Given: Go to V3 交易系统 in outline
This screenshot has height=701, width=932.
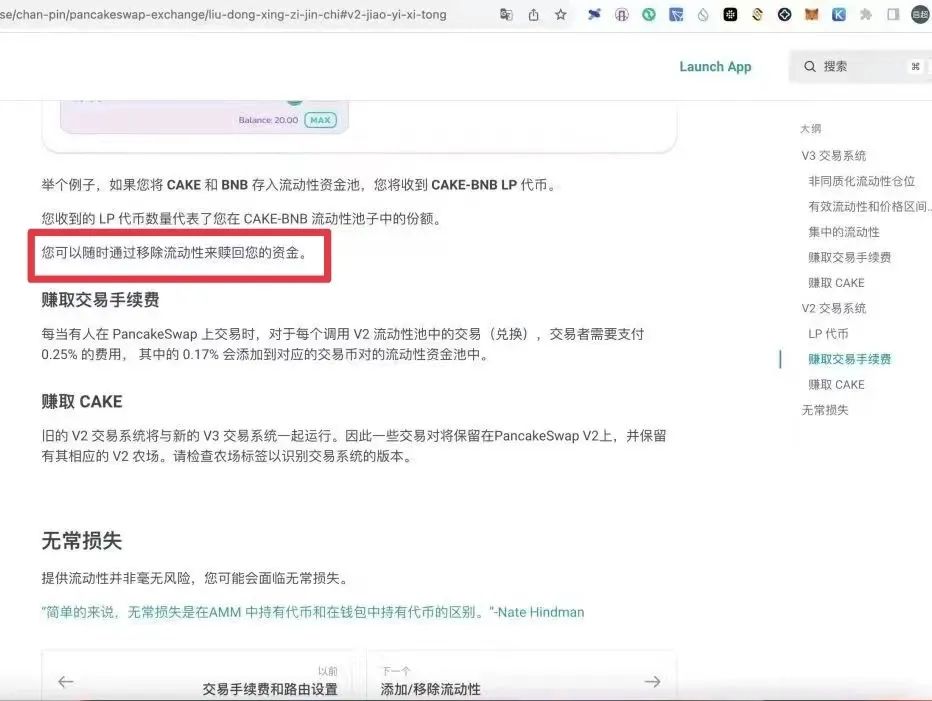Looking at the screenshot, I should 833,156.
